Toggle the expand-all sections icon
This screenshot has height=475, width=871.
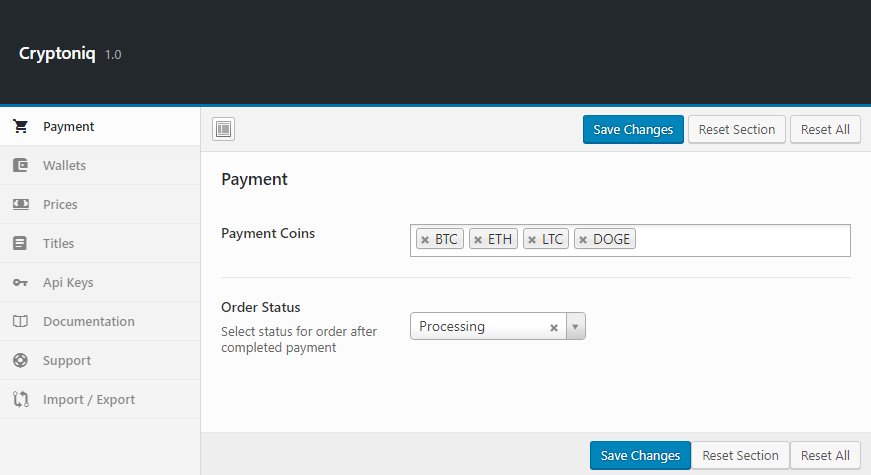[224, 129]
